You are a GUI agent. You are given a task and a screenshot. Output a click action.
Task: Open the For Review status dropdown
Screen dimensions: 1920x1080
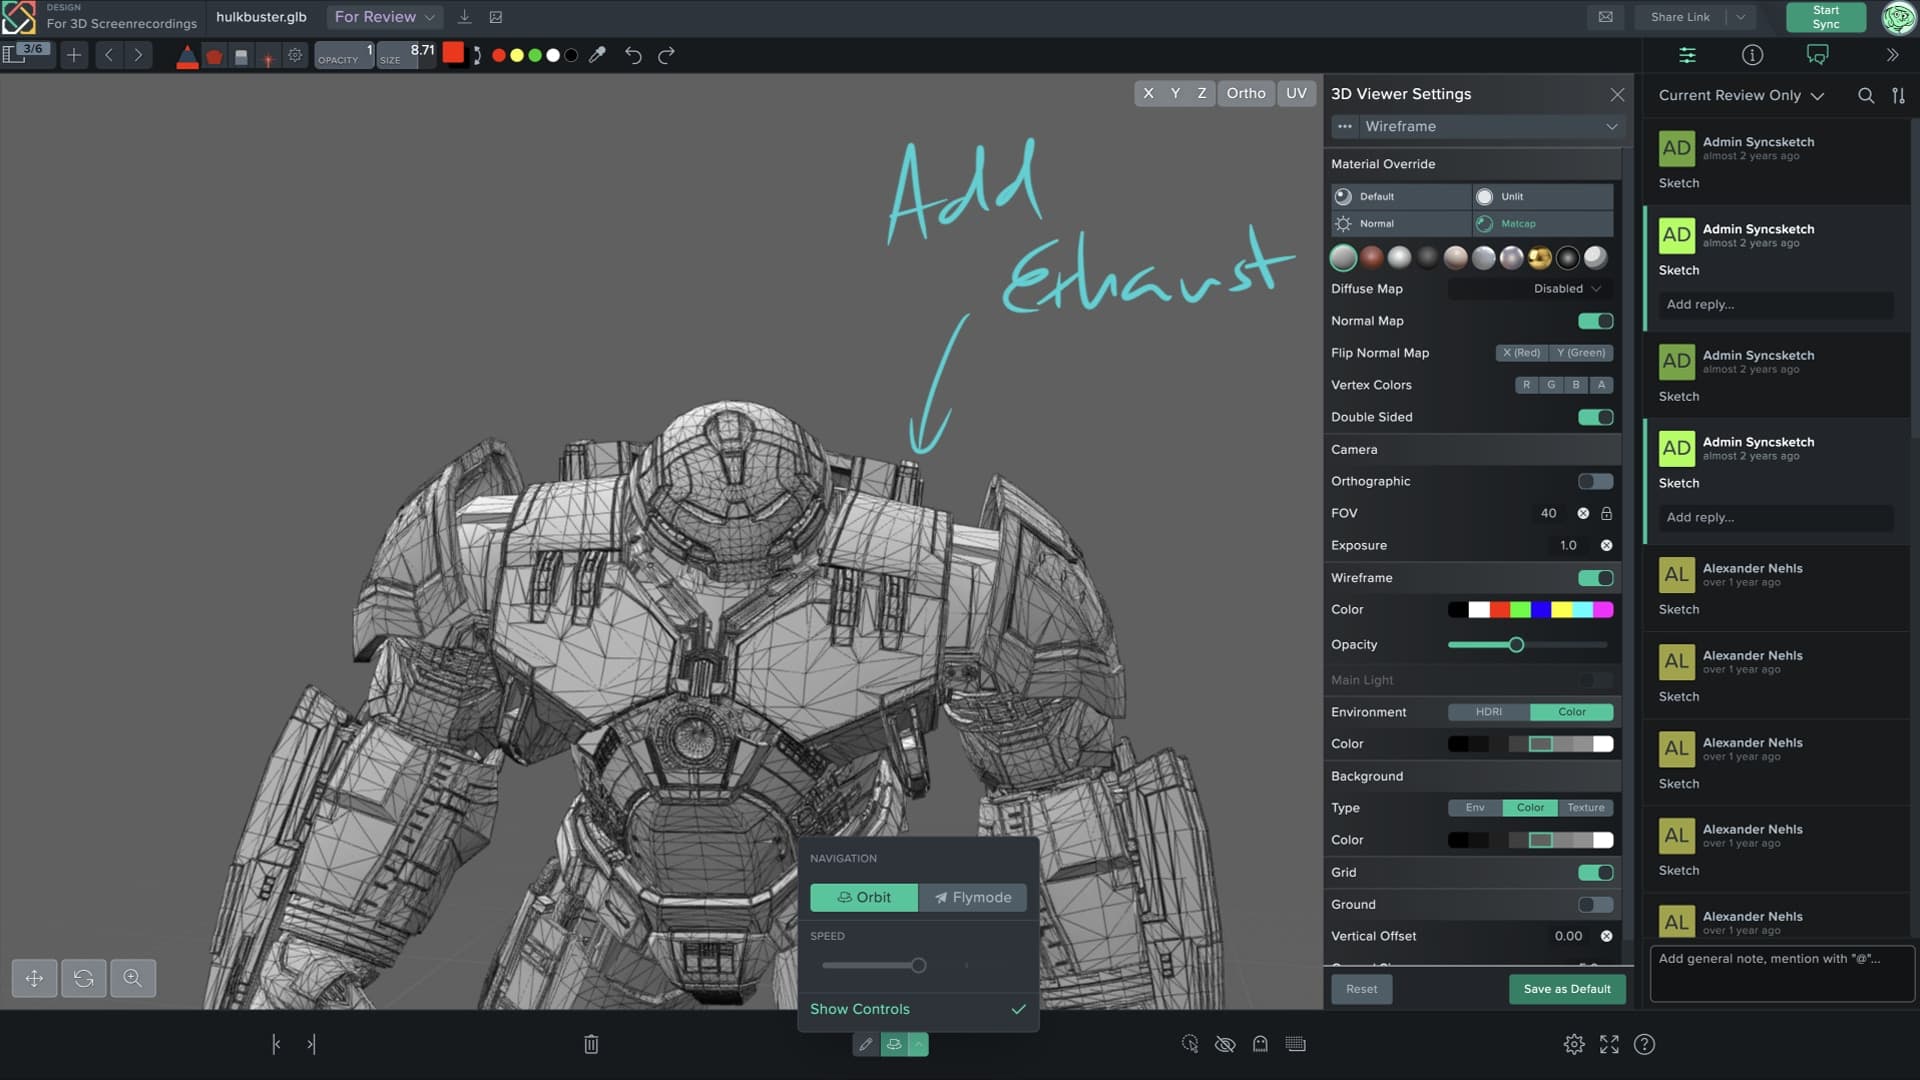383,17
